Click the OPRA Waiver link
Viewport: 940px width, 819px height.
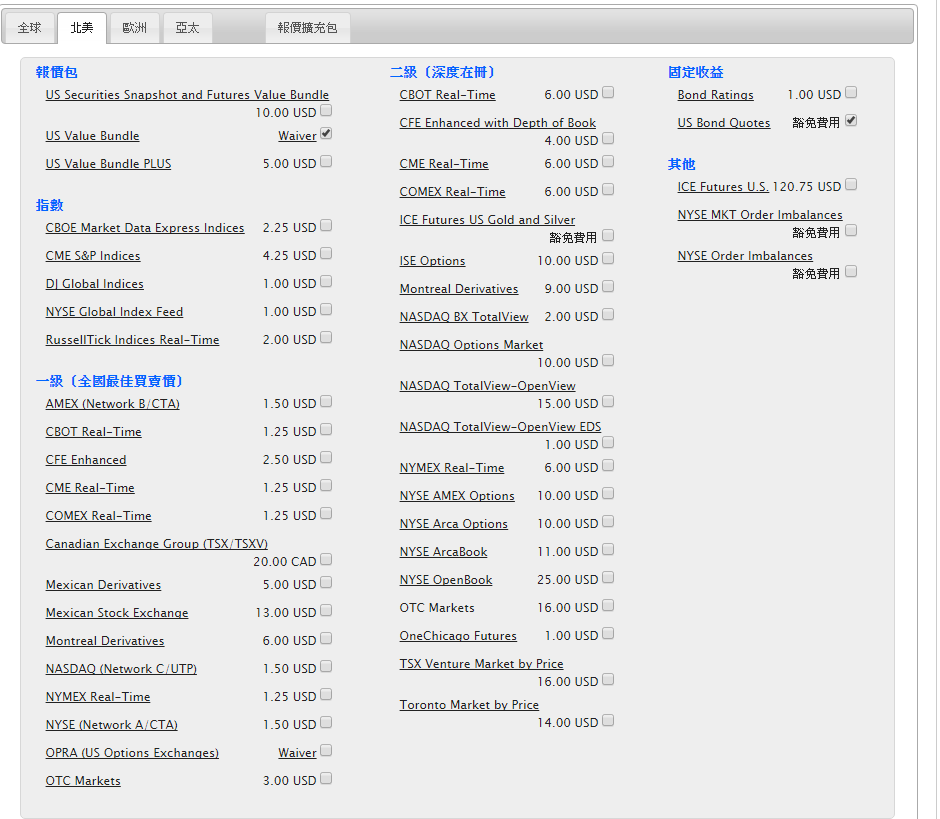pos(297,753)
